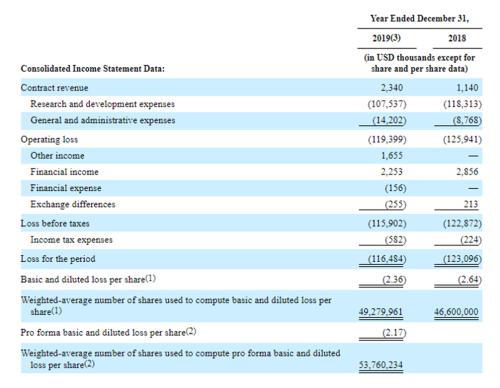Click the Basic and diluted loss per share label
Image resolution: width=500 pixels, height=388 pixels.
coord(88,279)
